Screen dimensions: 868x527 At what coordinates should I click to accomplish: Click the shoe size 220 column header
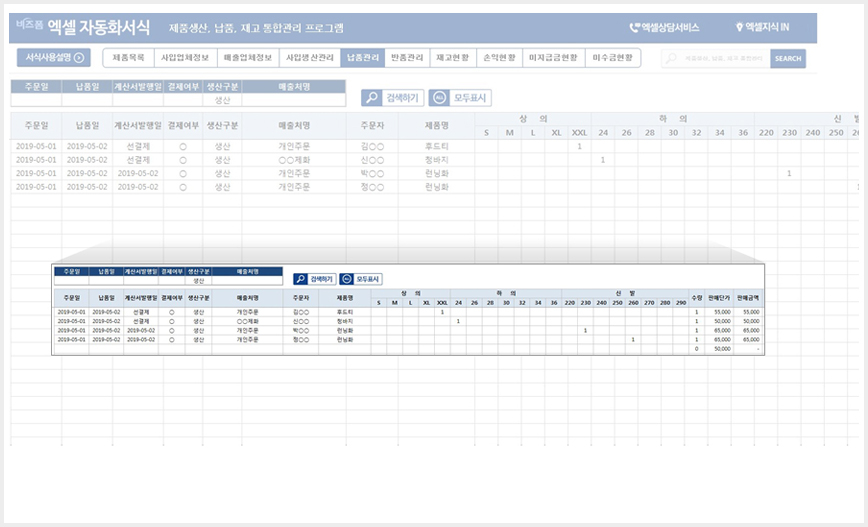click(766, 133)
